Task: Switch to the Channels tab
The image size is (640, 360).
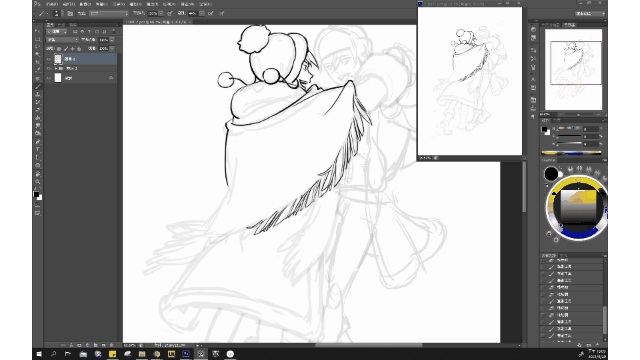Action: click(x=61, y=25)
